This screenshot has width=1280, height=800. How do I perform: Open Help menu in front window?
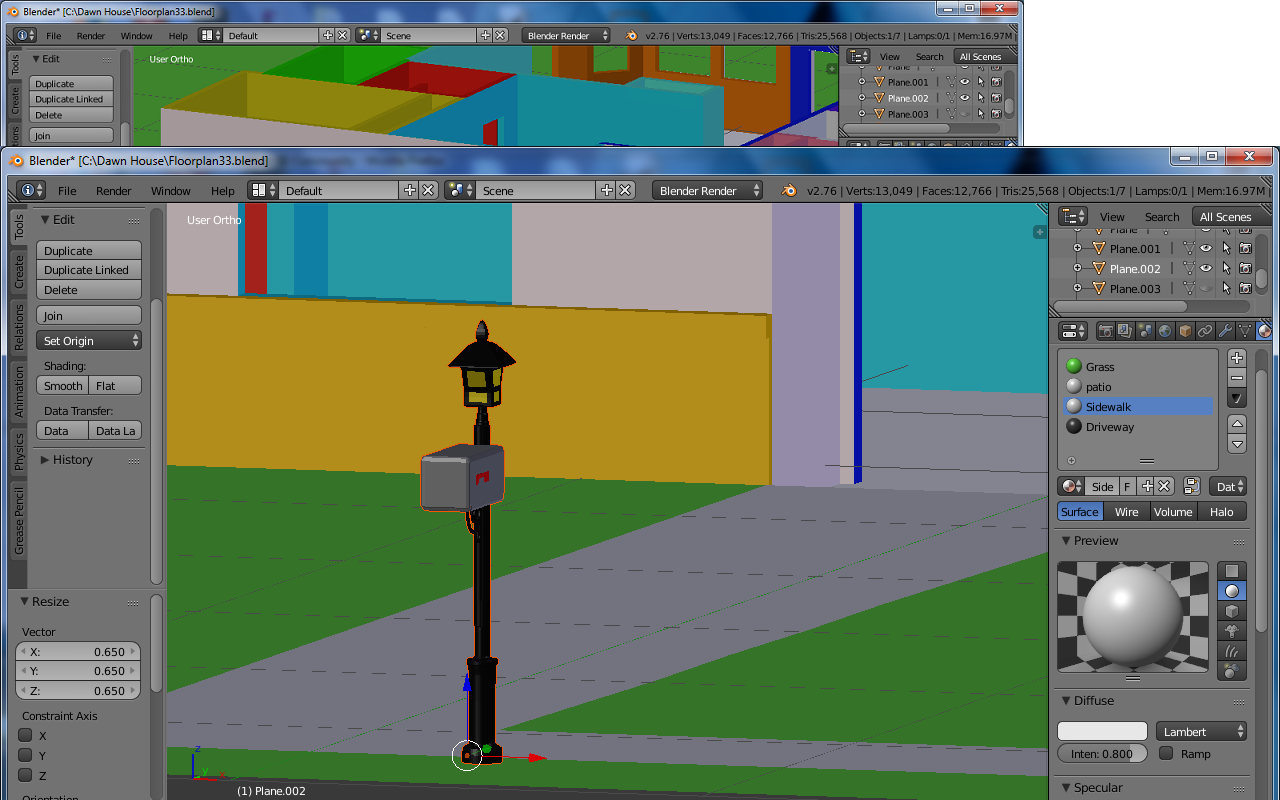pos(223,190)
